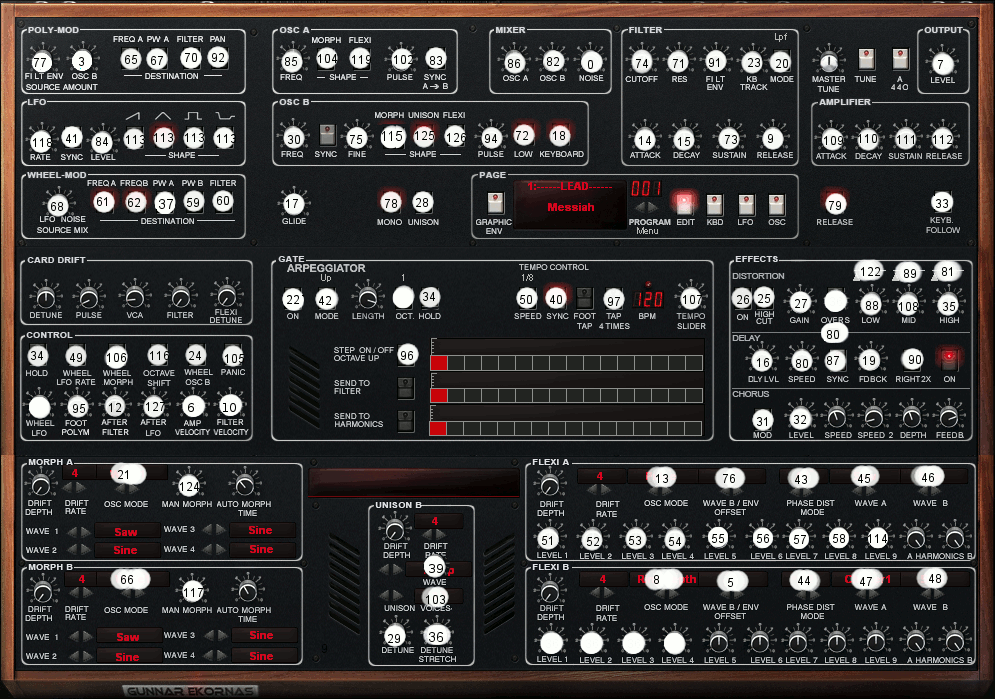
Task: Click the Glide knob
Action: pos(292,204)
